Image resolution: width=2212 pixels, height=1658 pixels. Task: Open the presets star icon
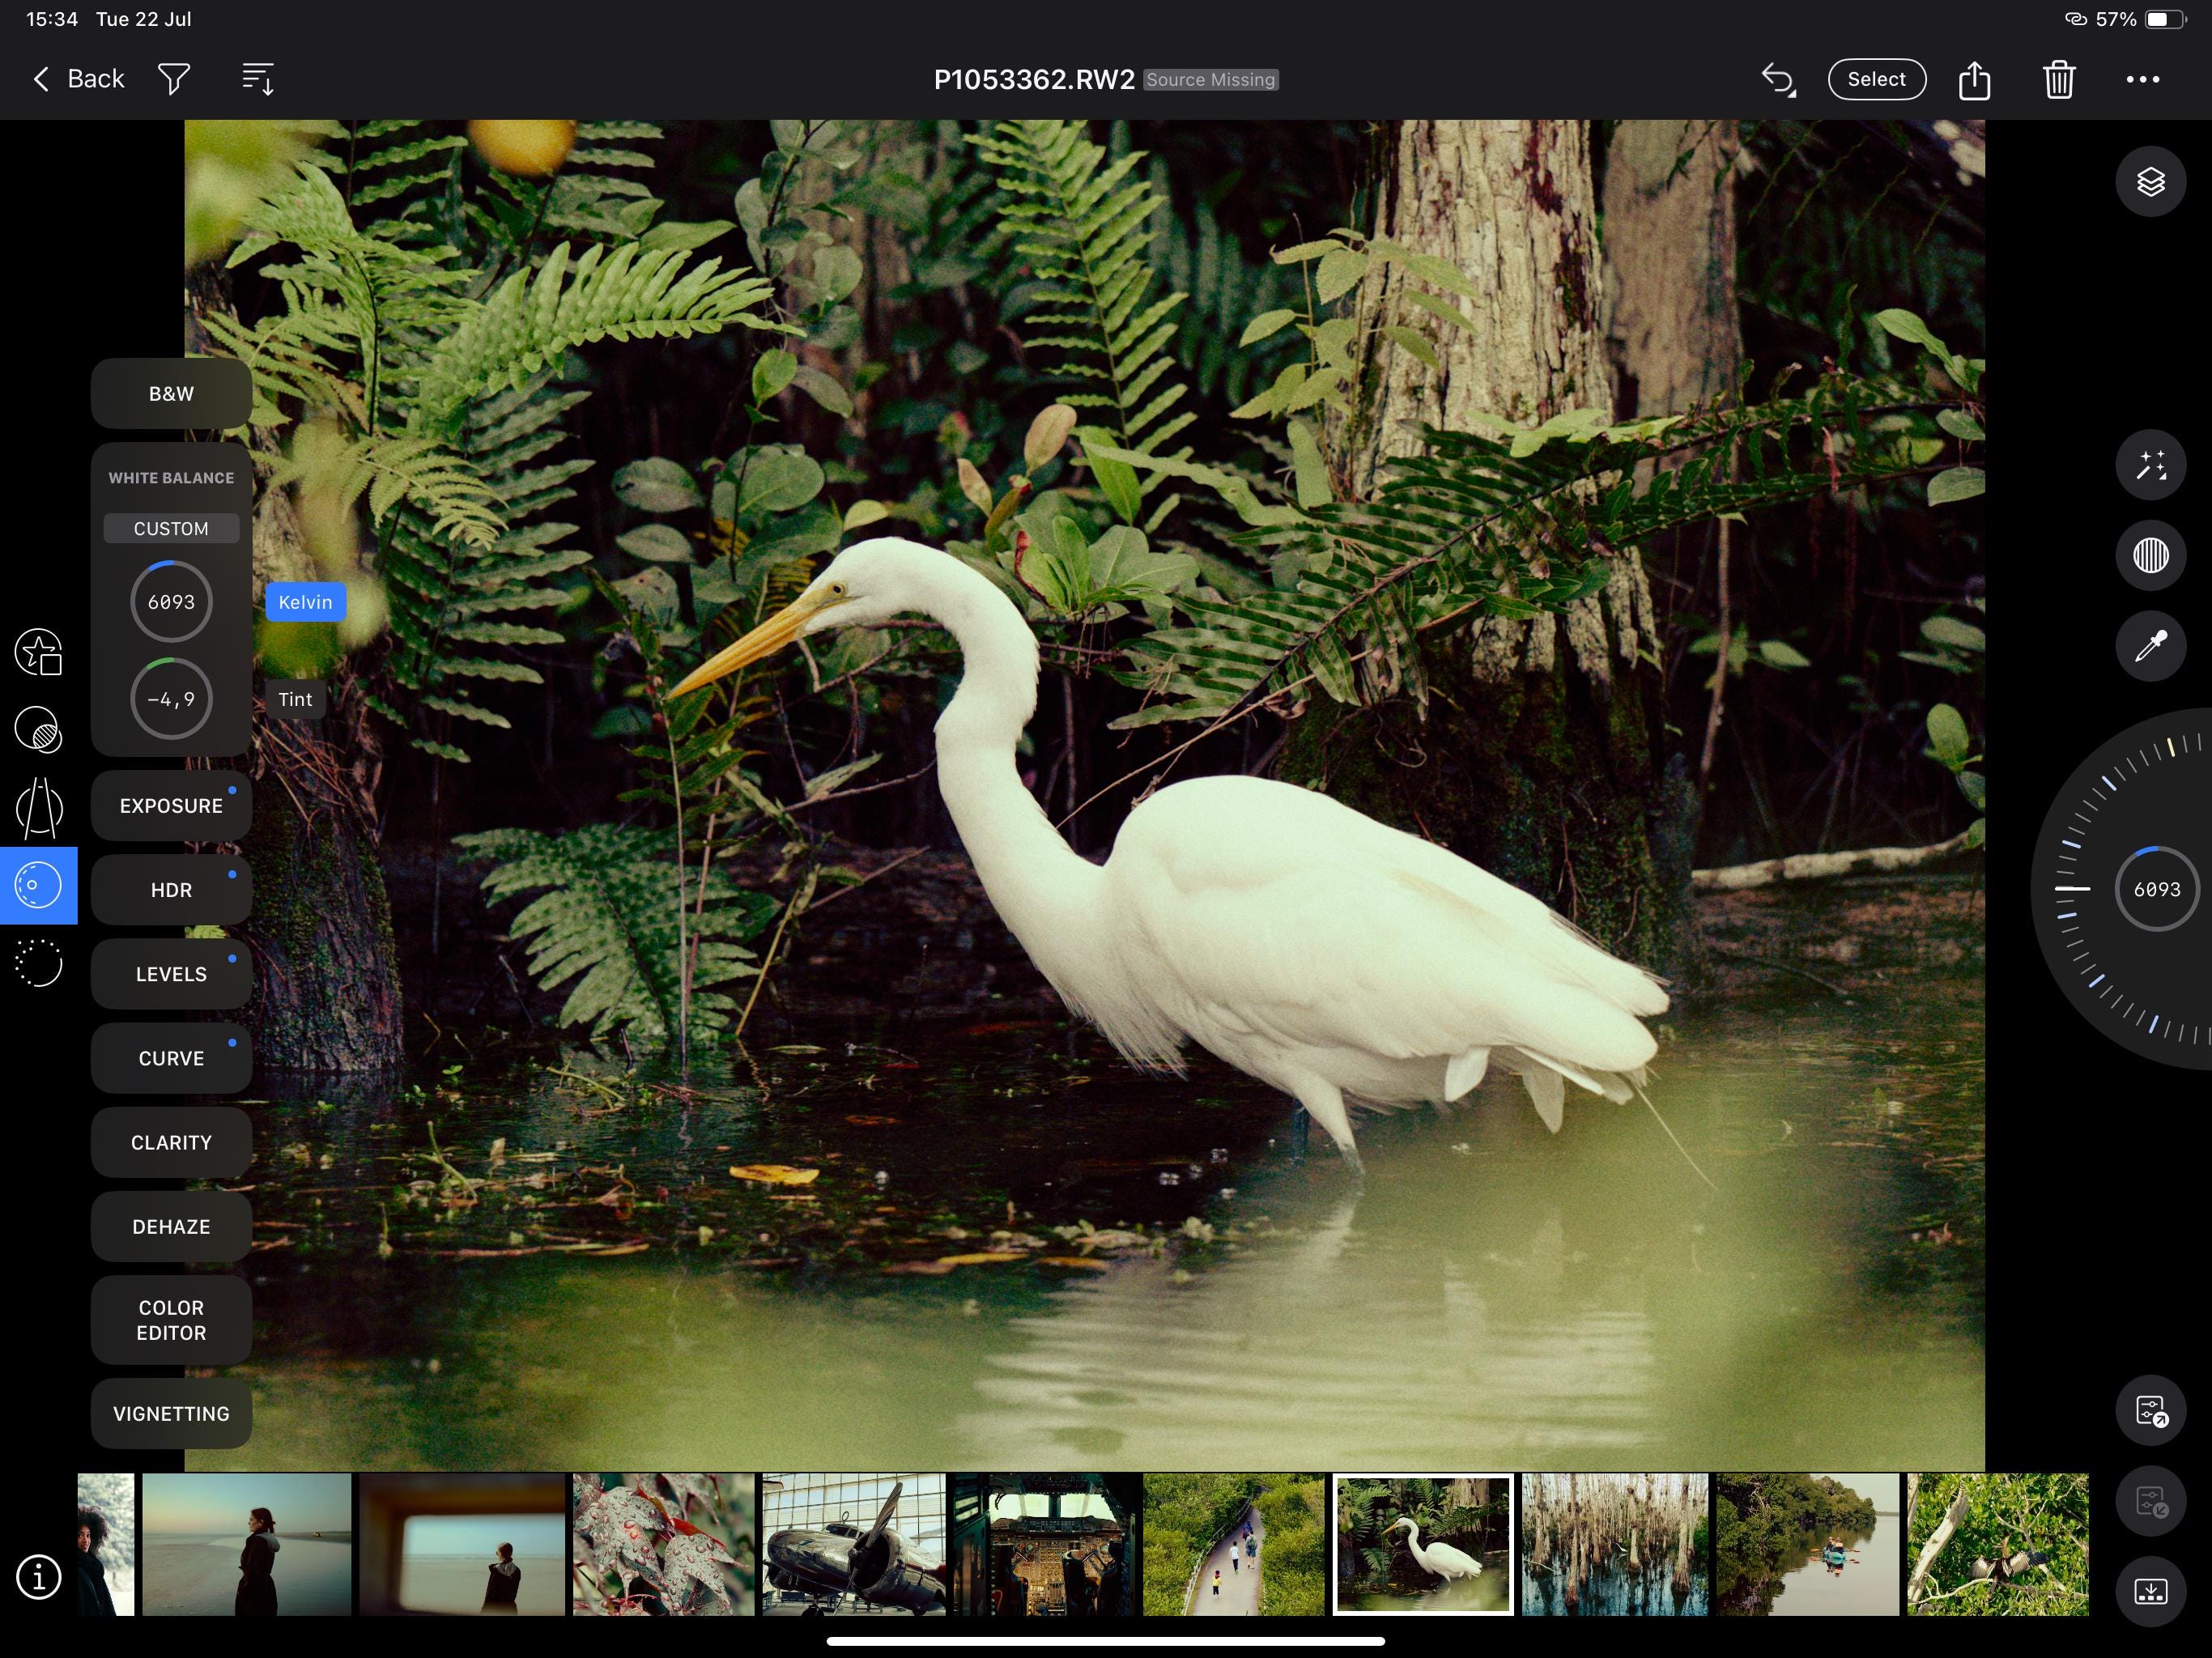coord(38,653)
